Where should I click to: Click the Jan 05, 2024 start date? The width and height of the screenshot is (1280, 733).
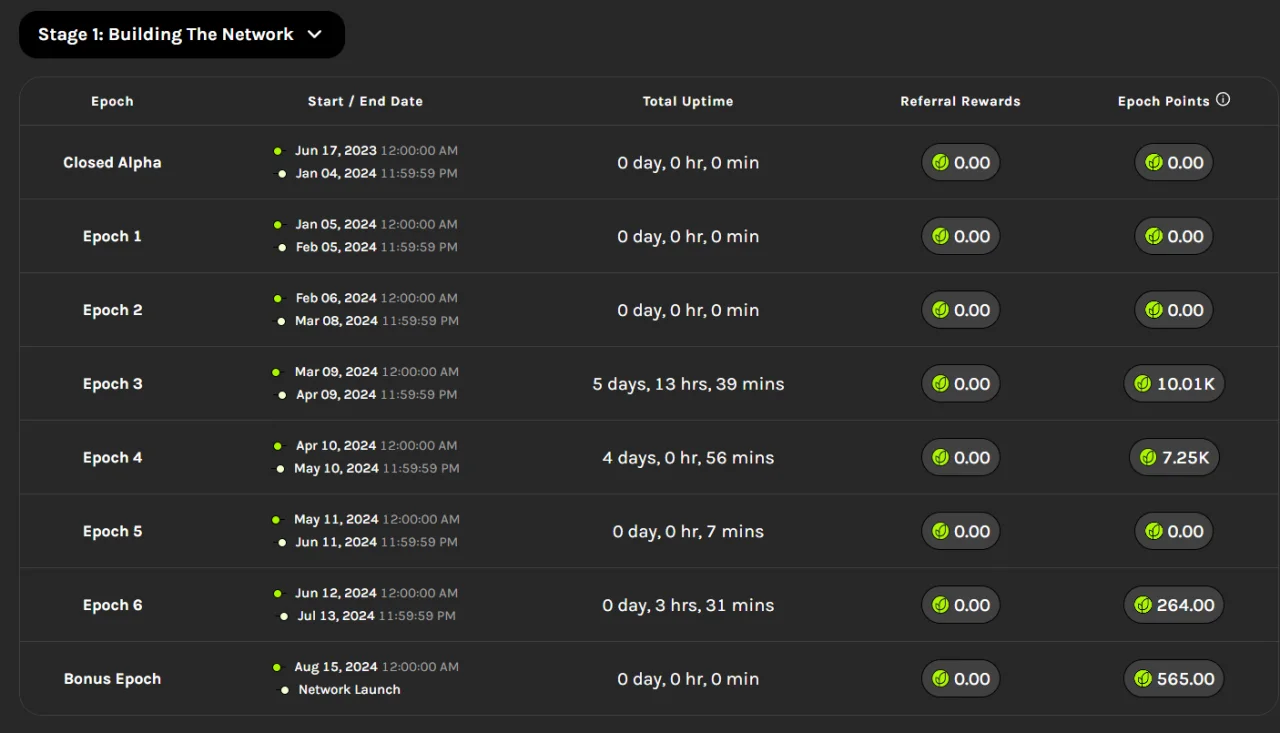[336, 225]
